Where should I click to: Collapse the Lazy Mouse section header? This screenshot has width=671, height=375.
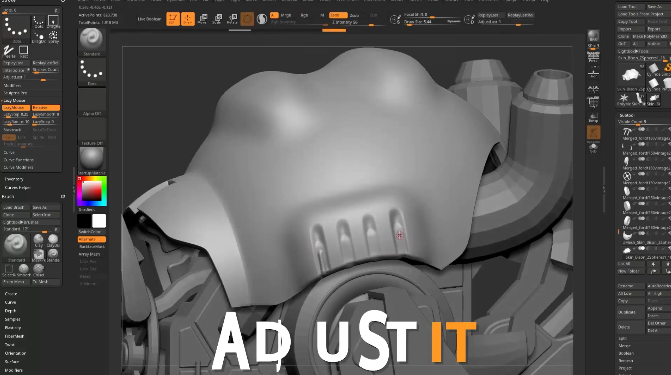pos(15,101)
